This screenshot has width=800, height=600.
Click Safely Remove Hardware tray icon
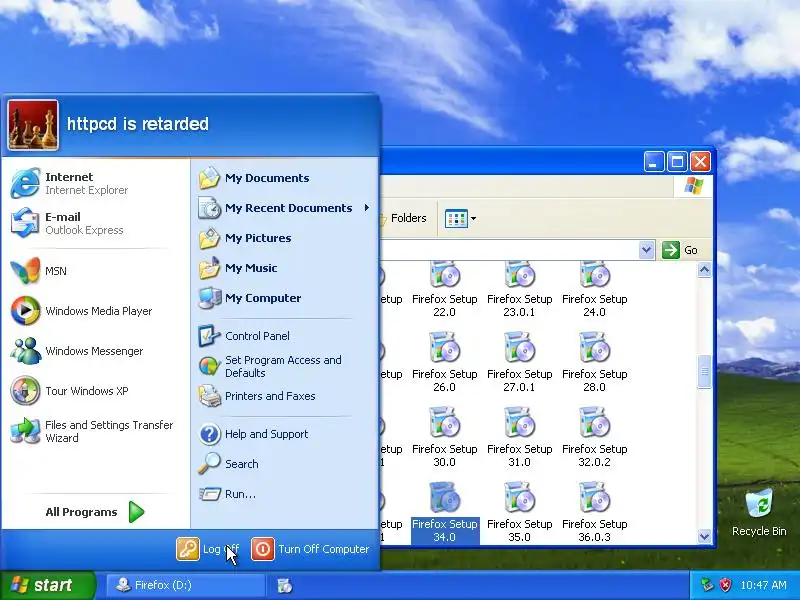coord(707,585)
